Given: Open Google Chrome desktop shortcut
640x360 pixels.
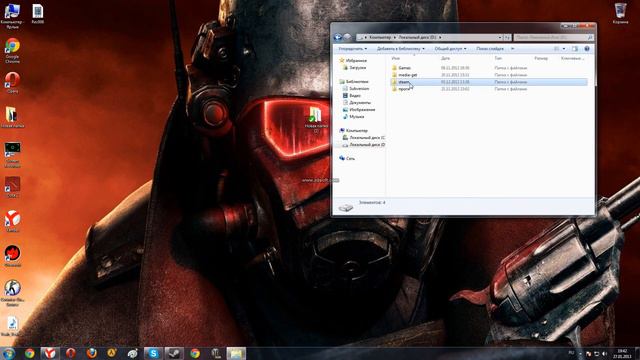Looking at the screenshot, I should pos(12,50).
